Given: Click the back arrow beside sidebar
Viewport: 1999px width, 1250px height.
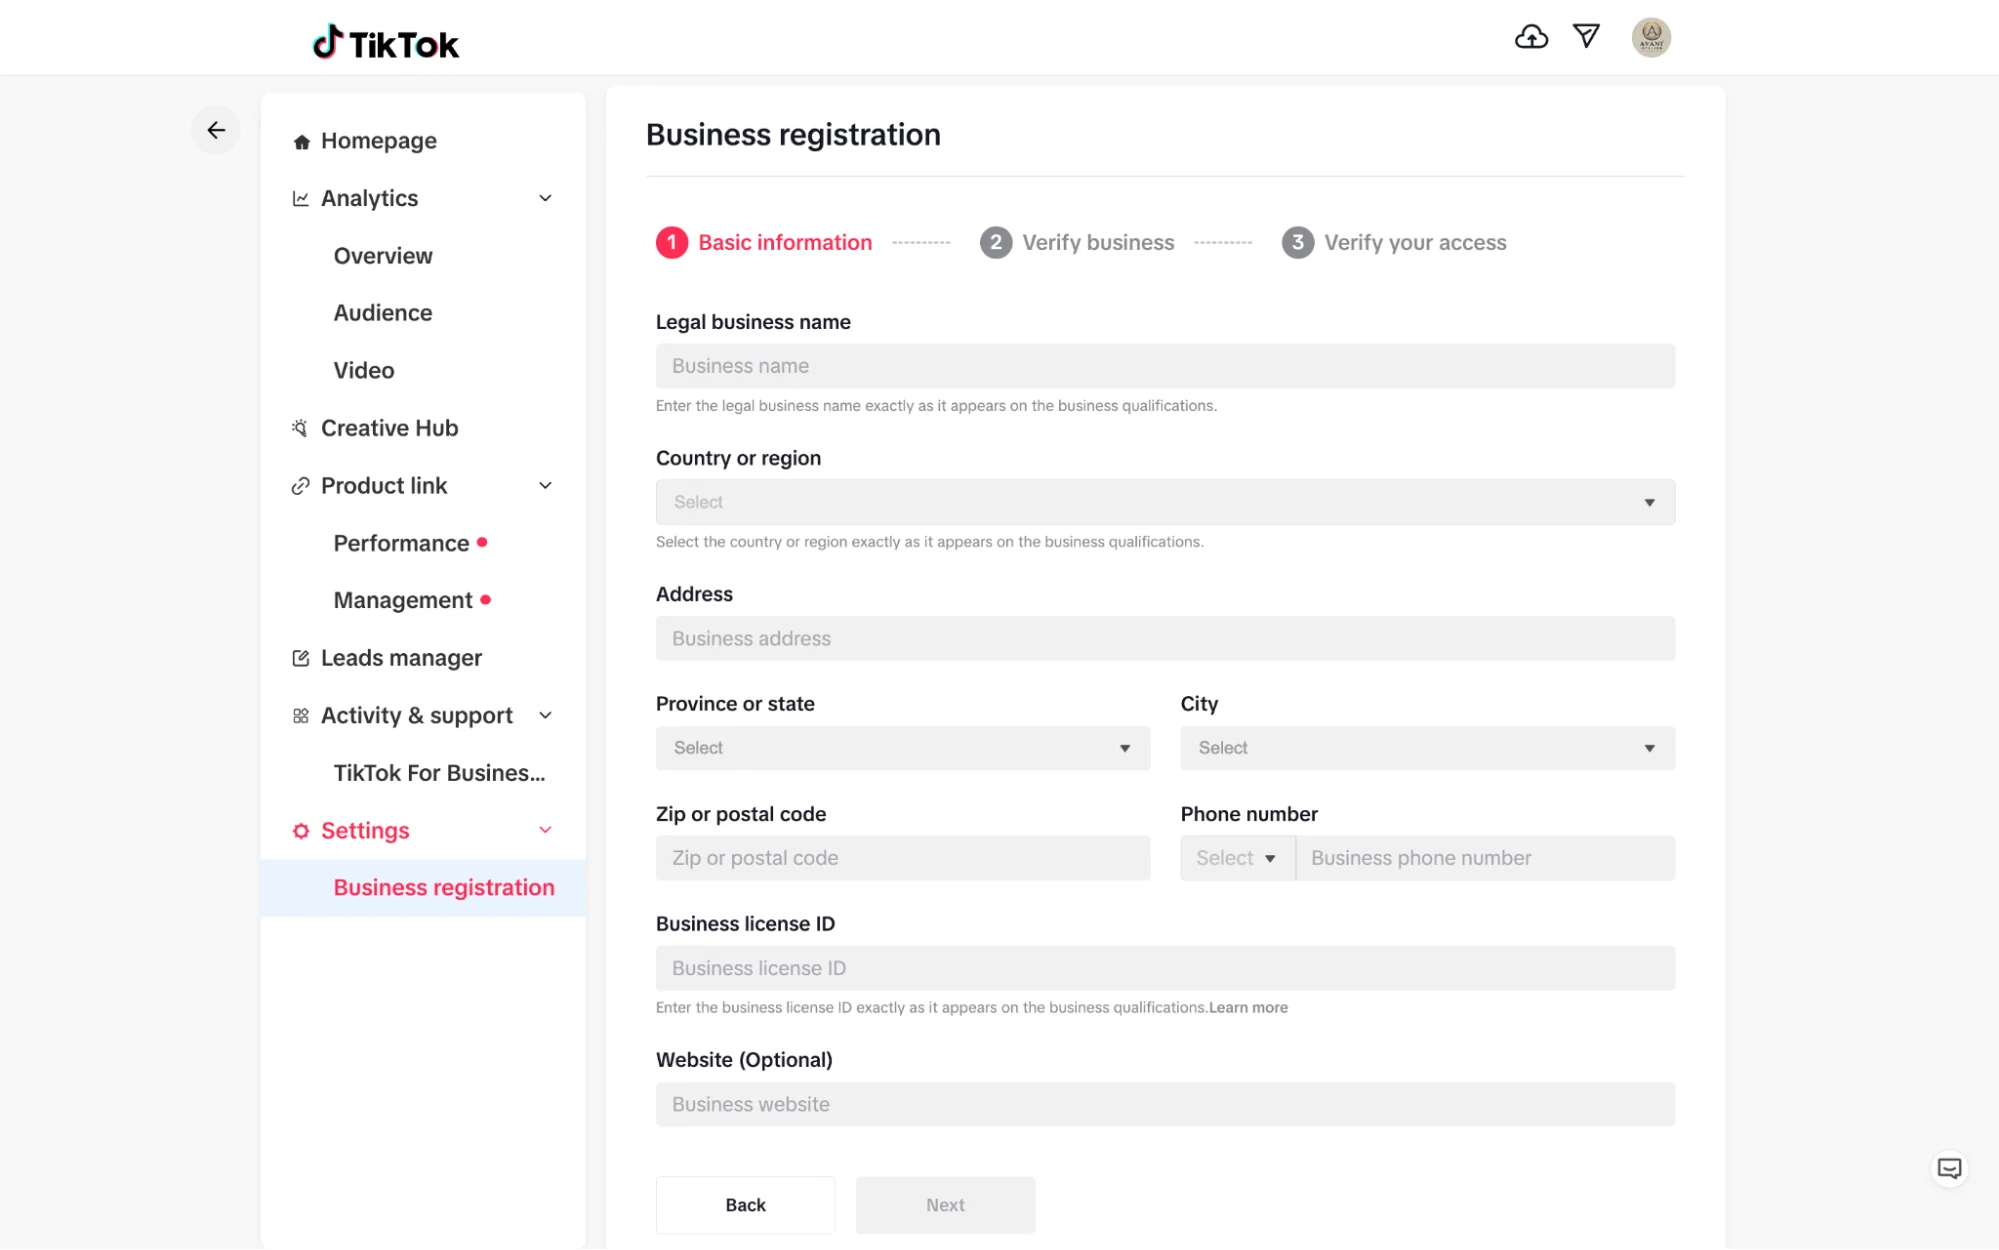Looking at the screenshot, I should pyautogui.click(x=216, y=130).
